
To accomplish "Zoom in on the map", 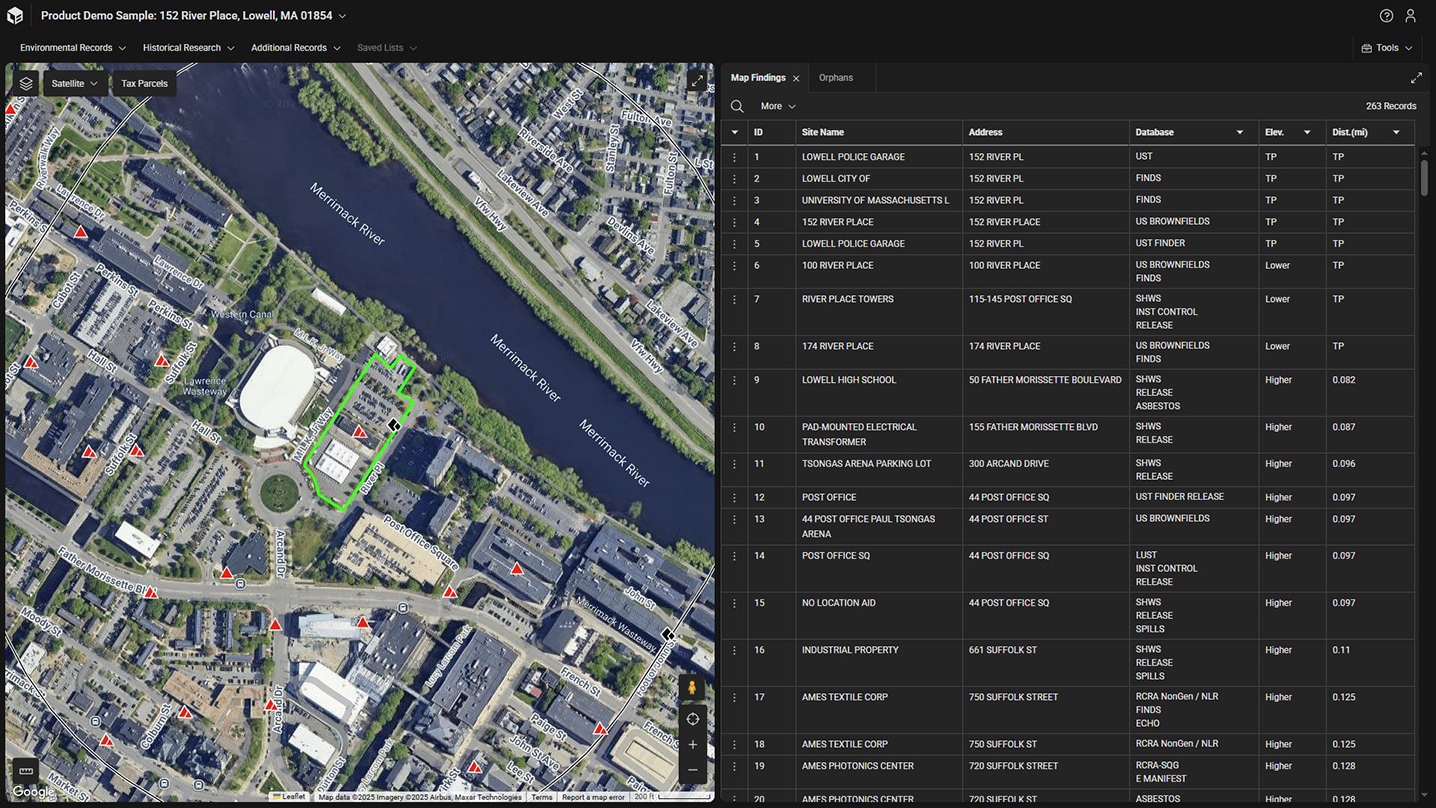I will click(x=692, y=744).
